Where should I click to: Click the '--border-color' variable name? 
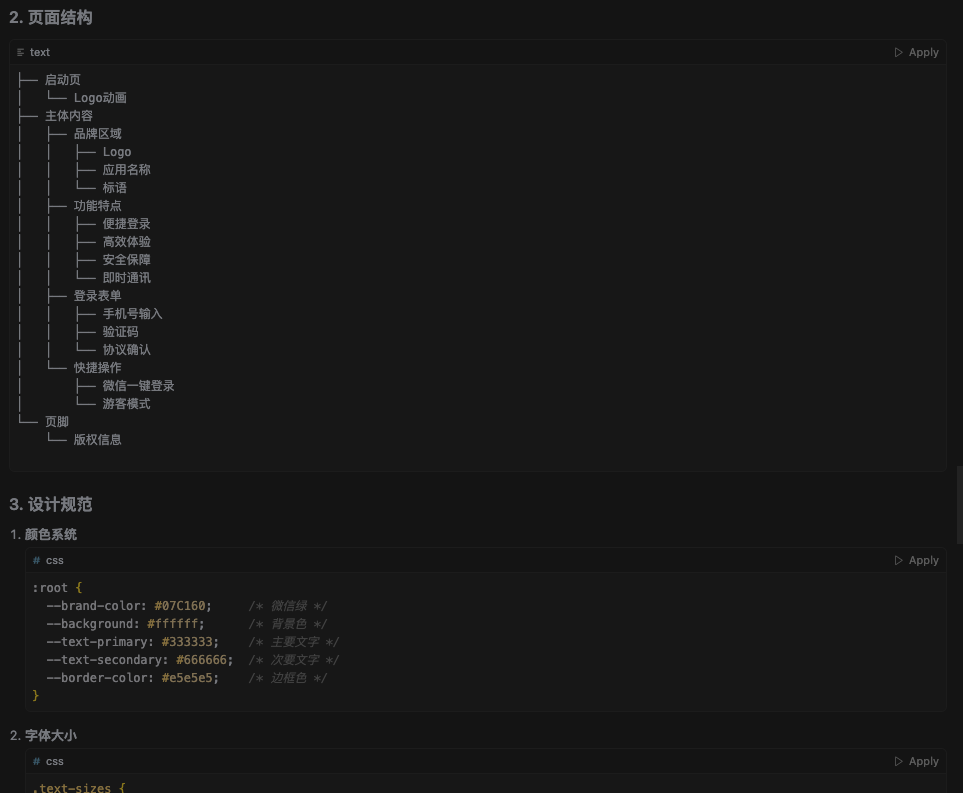point(97,678)
